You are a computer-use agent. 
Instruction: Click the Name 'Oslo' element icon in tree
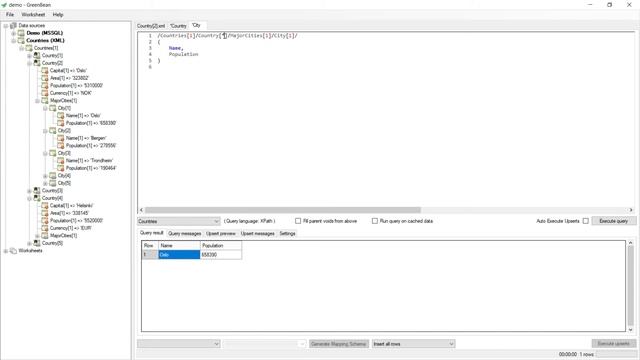61,116
